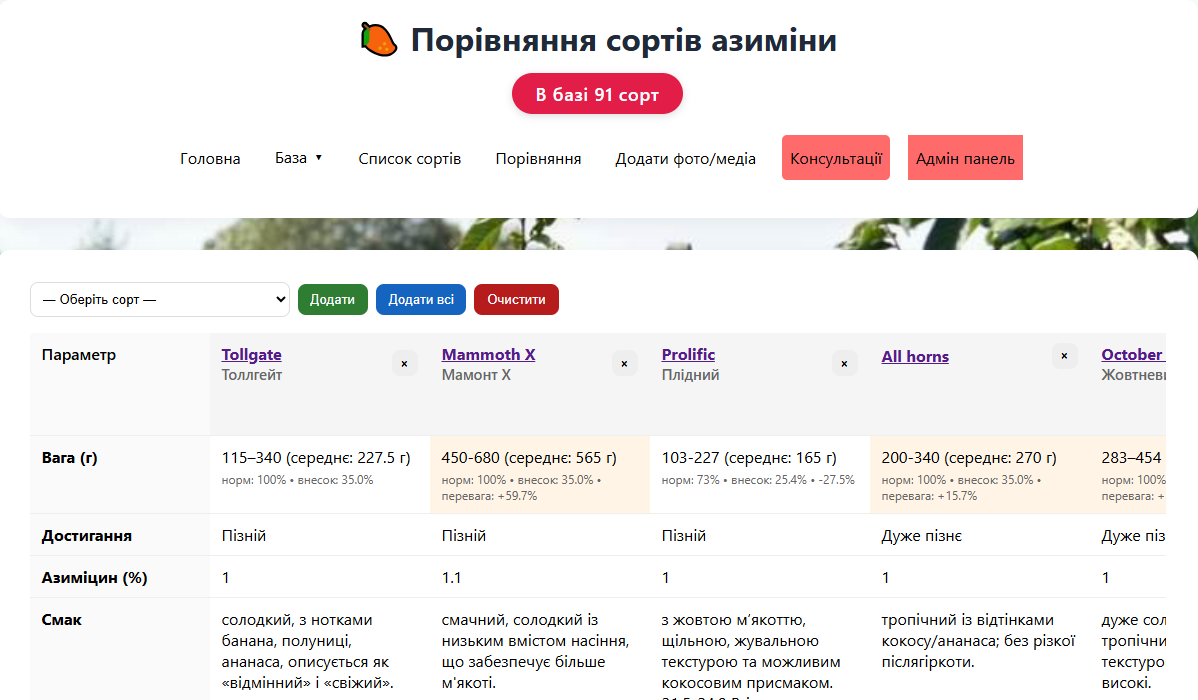Viewport: 1198px width, 700px height.
Task: Open the Консультації section
Action: pos(835,159)
